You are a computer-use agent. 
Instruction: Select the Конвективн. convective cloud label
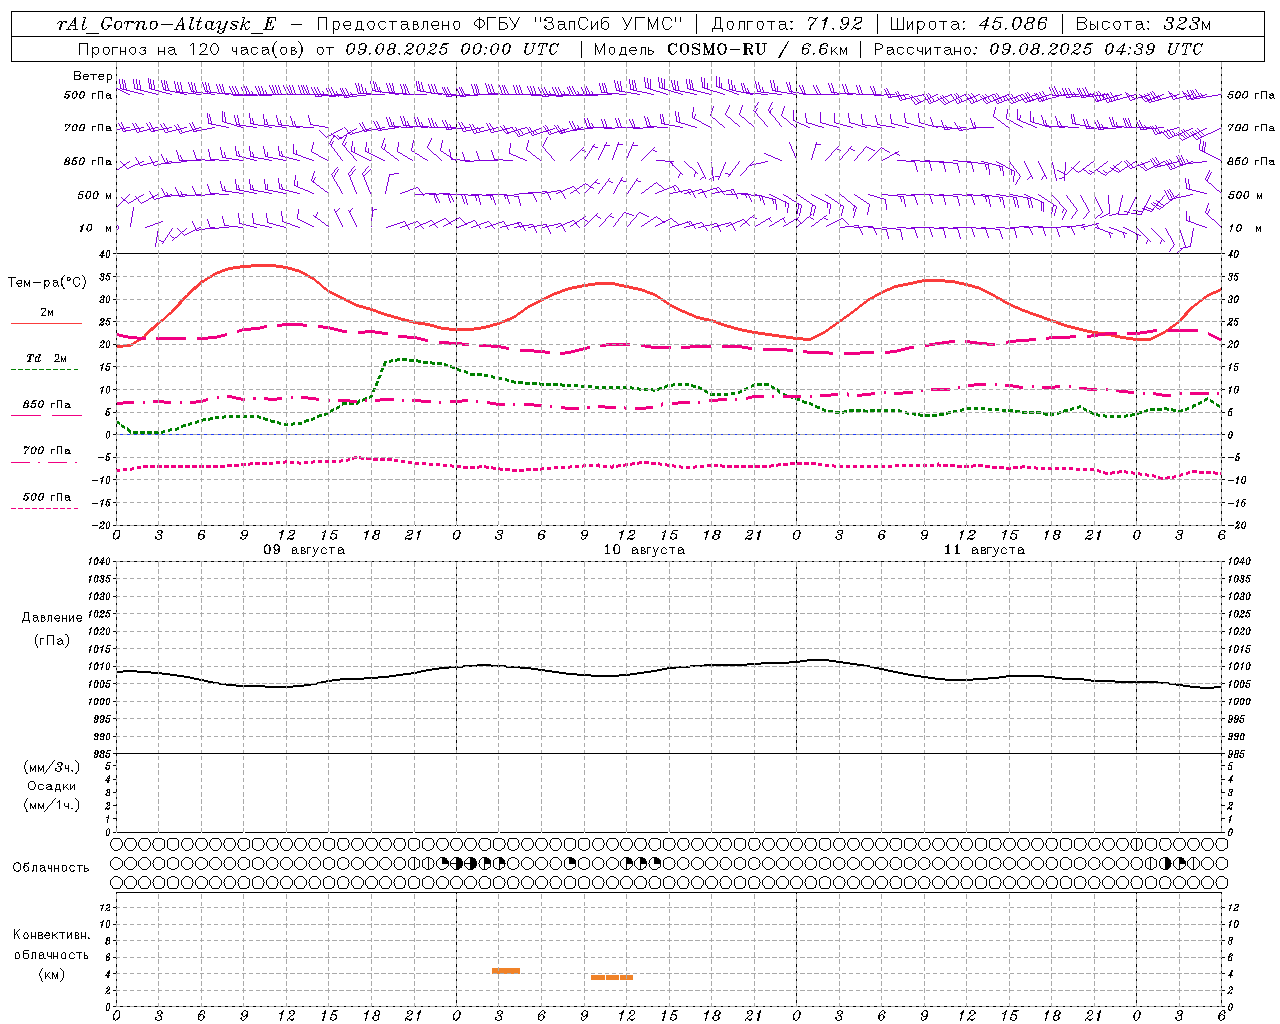tap(52, 935)
